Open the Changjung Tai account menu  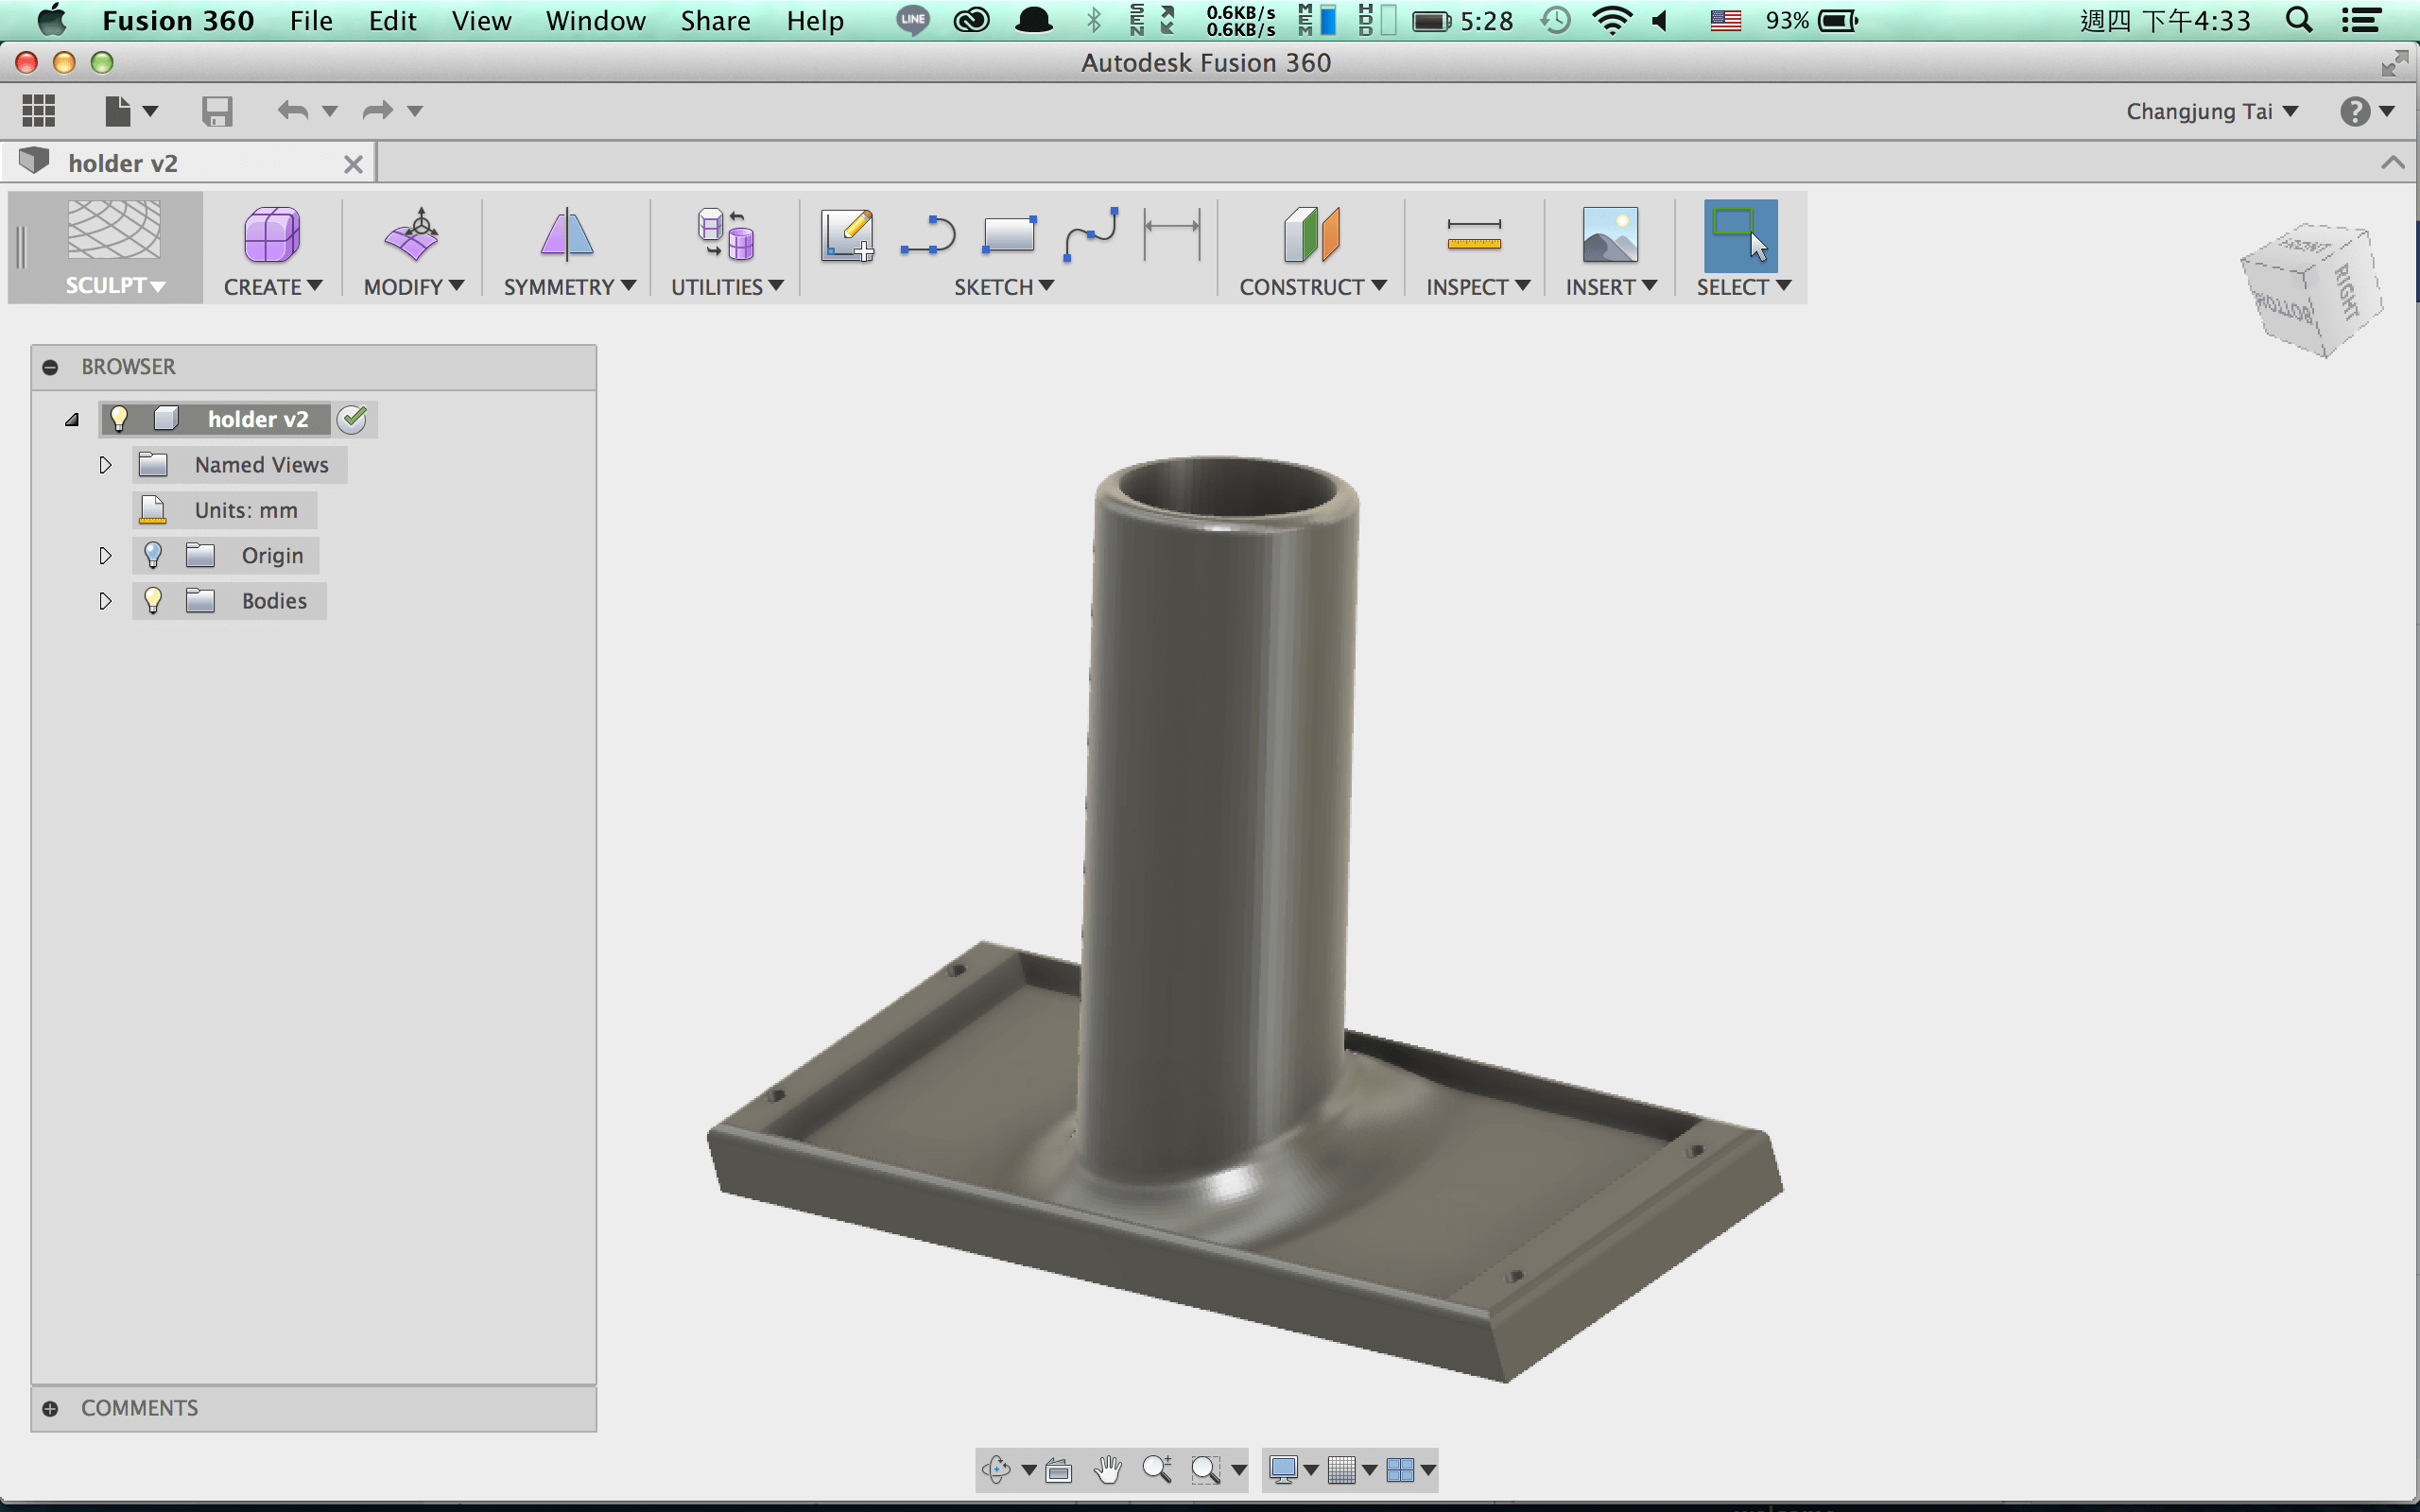click(x=2211, y=111)
